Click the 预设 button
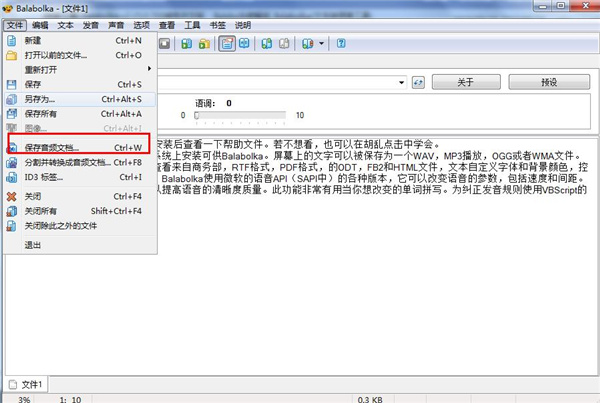This screenshot has width=600, height=403. [x=548, y=81]
